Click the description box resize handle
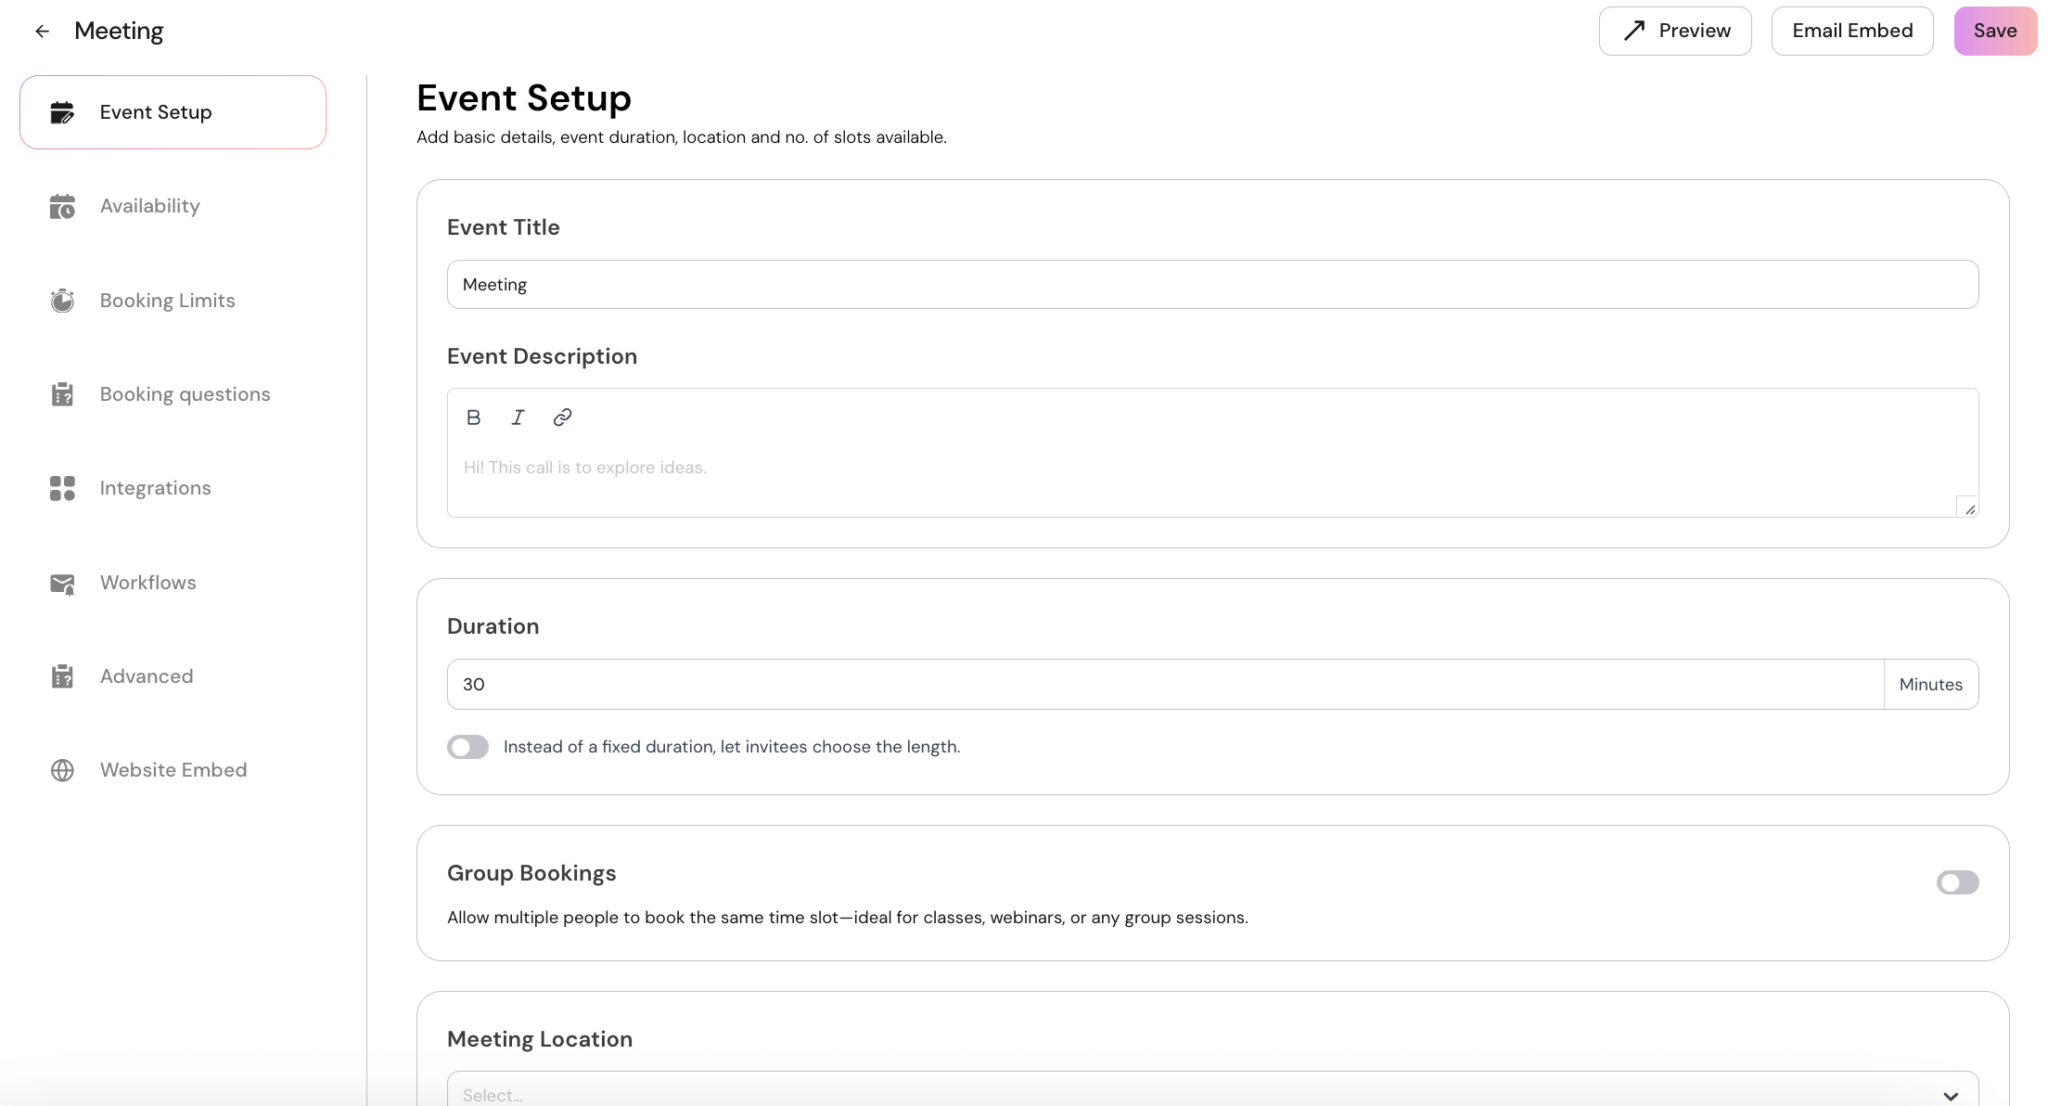 point(1968,508)
